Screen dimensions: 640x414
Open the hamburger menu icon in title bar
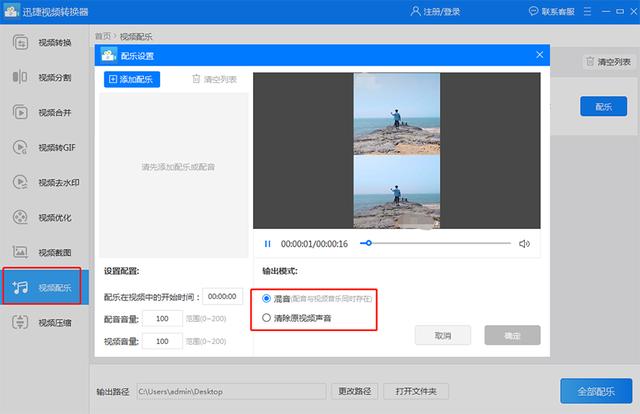tap(587, 11)
